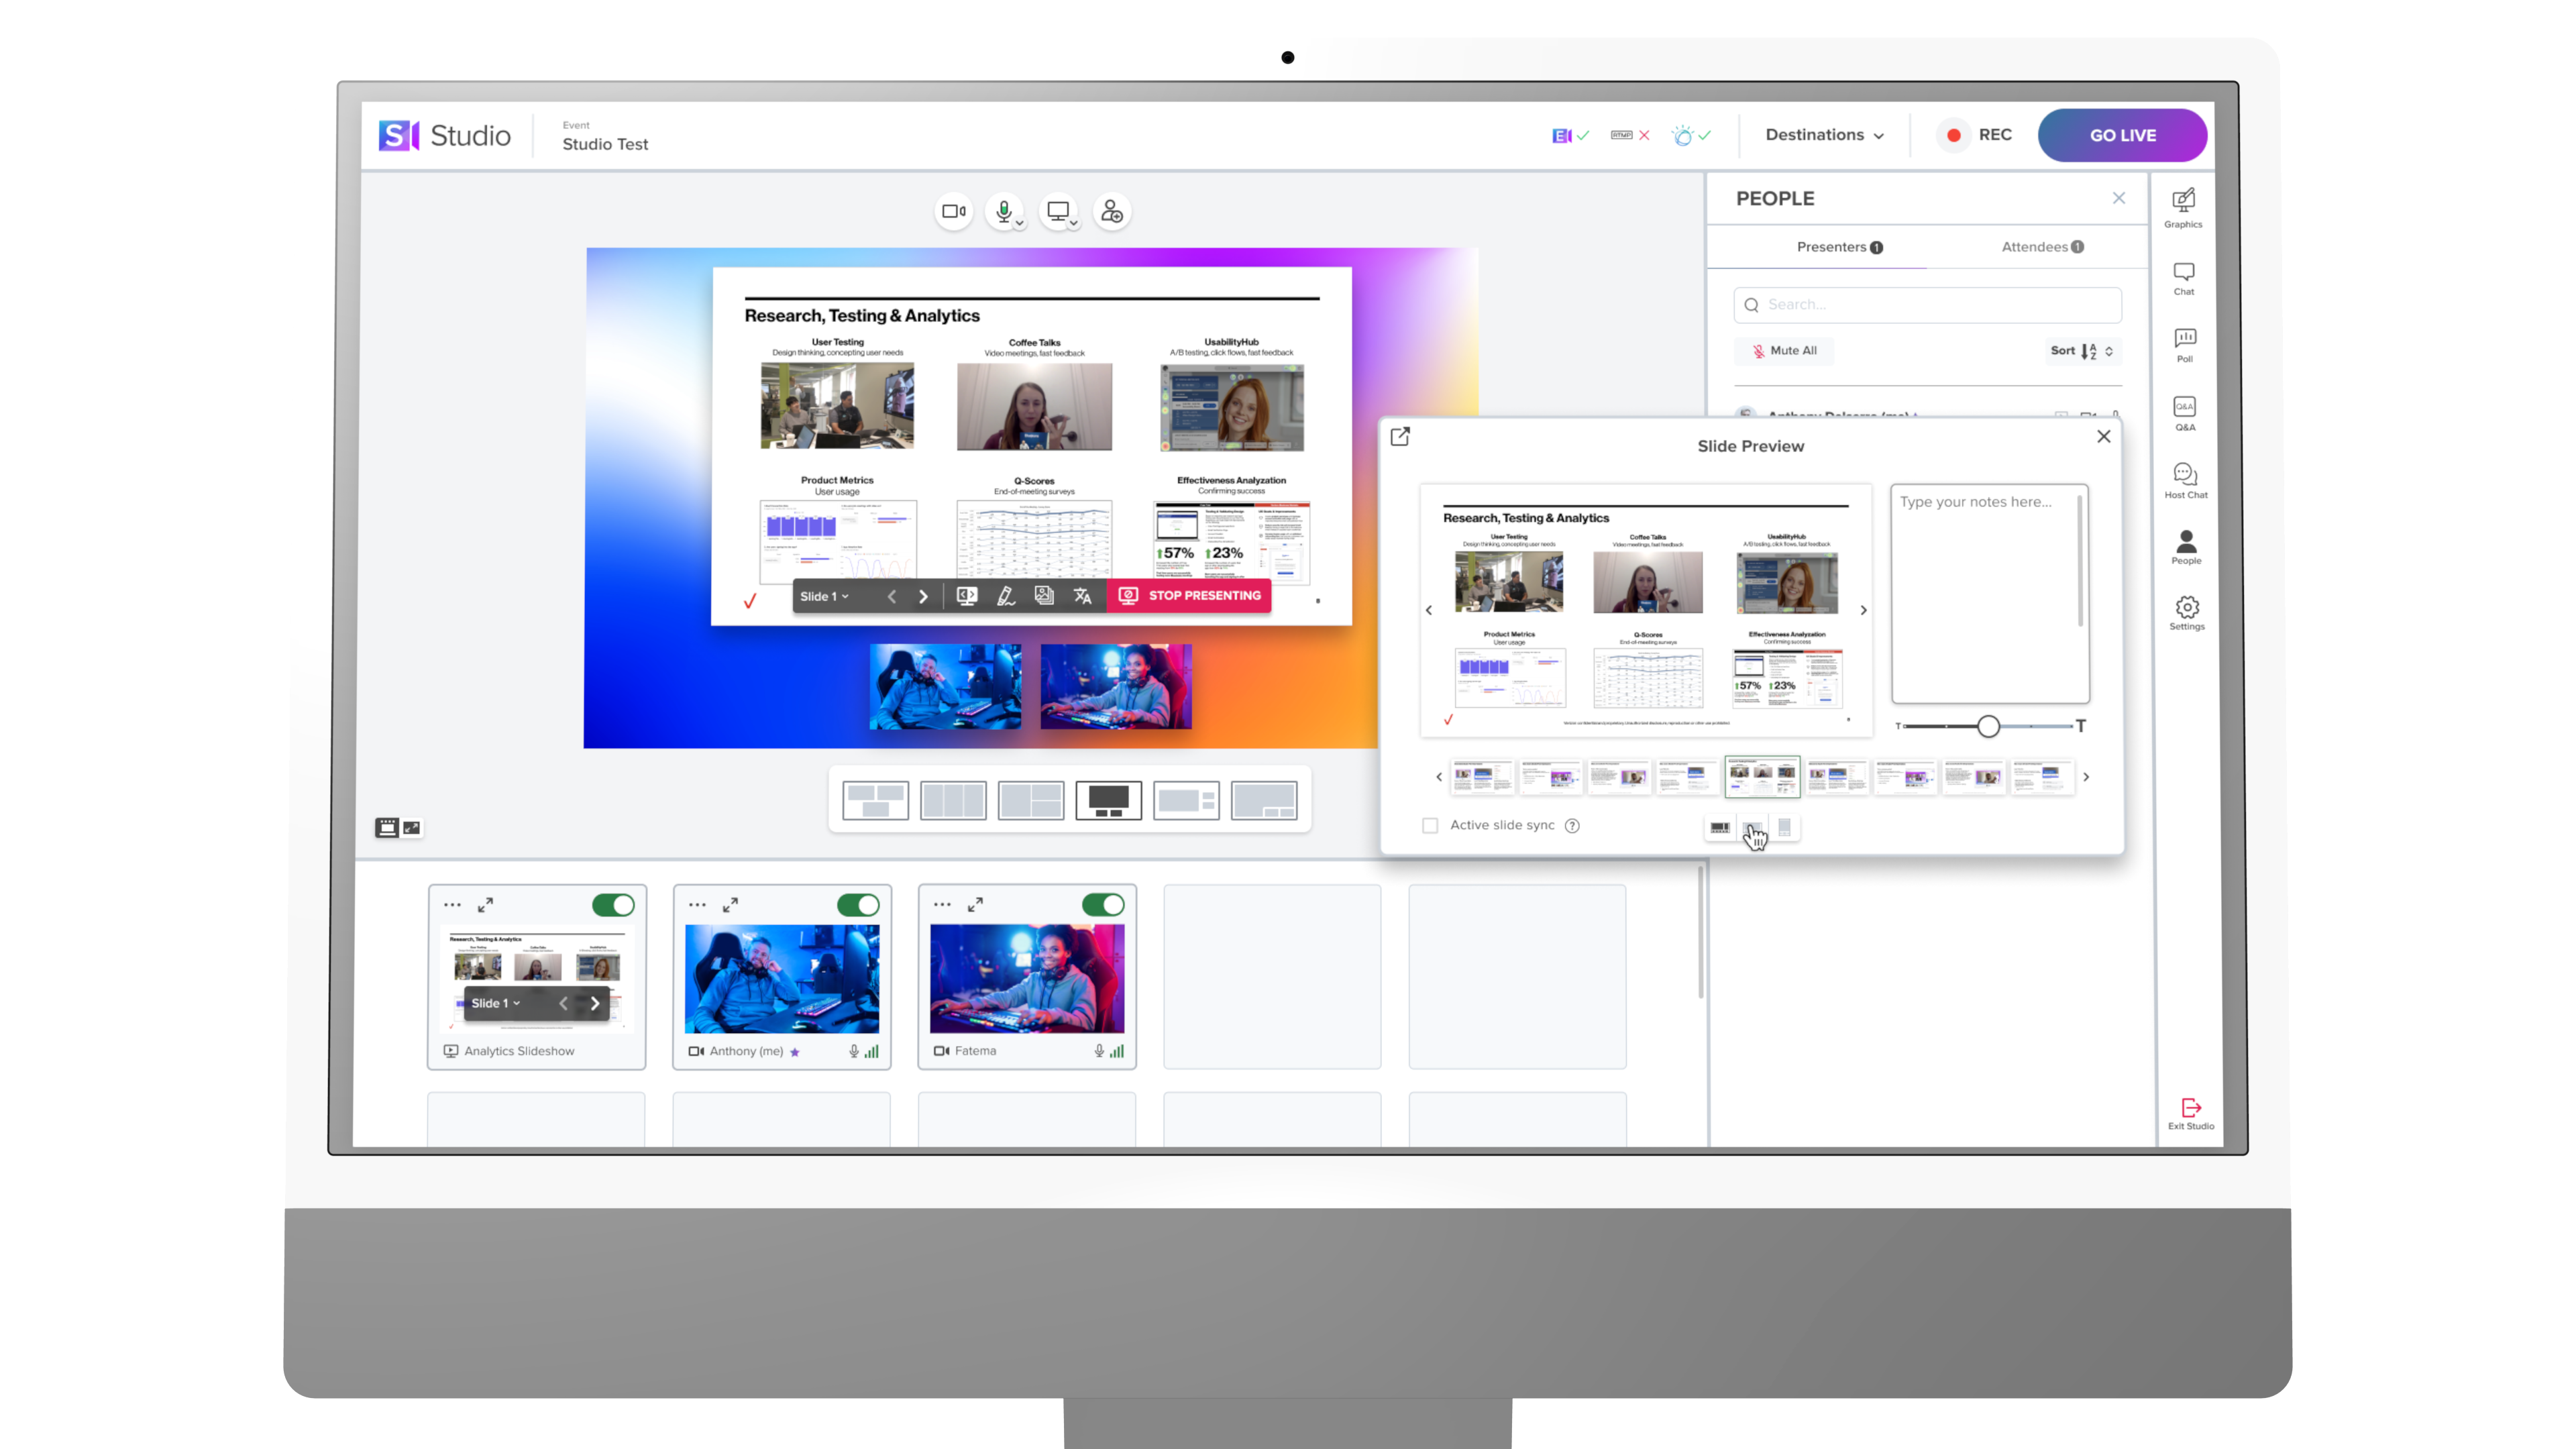The height and width of the screenshot is (1449, 2576).
Task: Click the GO LIVE button
Action: tap(2122, 135)
